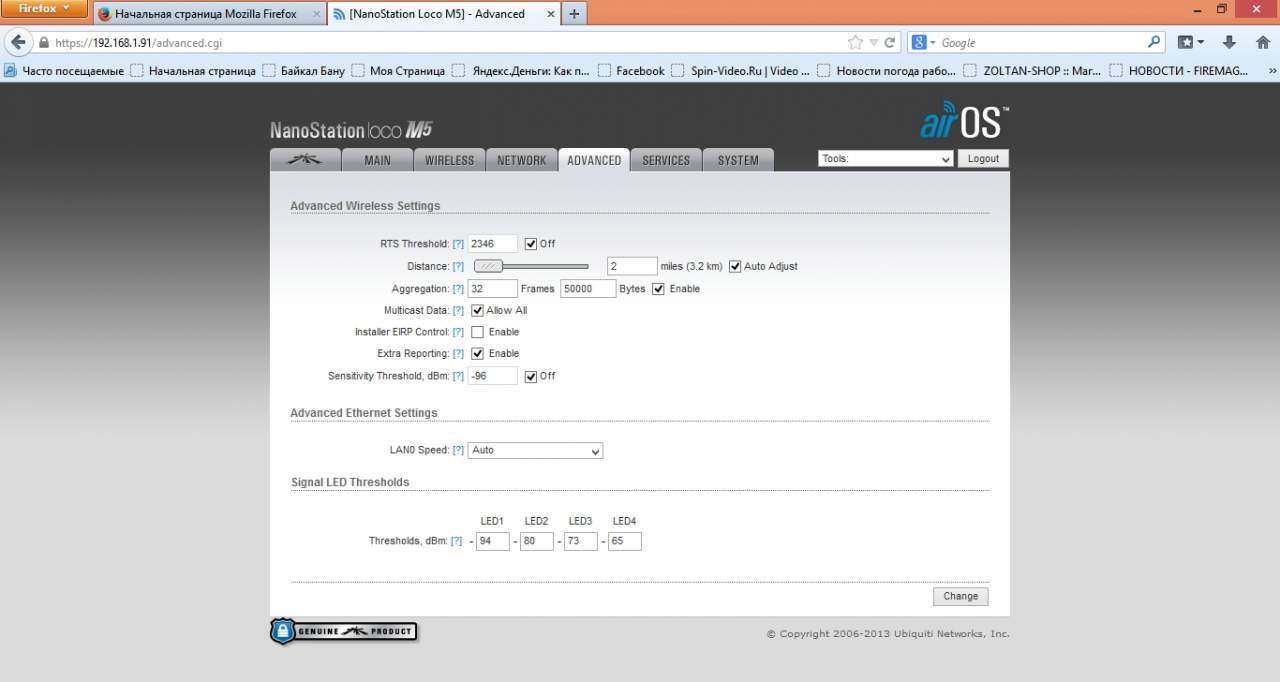The width and height of the screenshot is (1280, 682).
Task: Open help for Installer EIRP Control
Action: pyautogui.click(x=458, y=332)
